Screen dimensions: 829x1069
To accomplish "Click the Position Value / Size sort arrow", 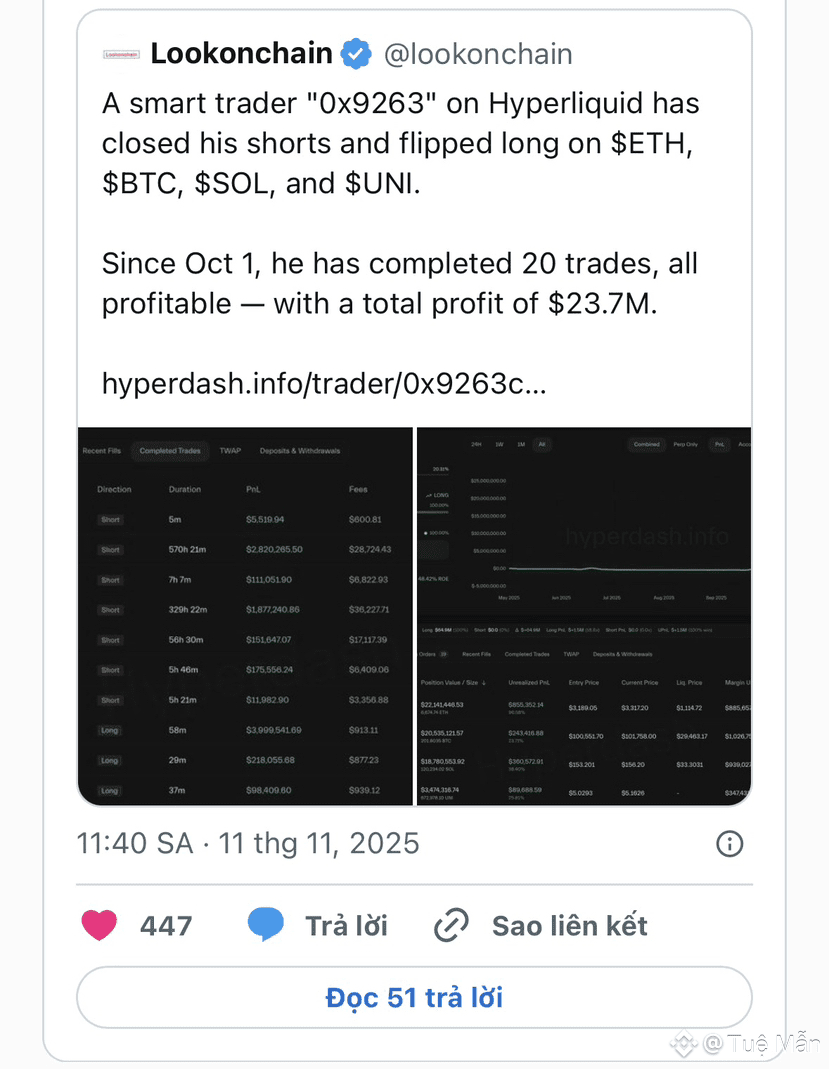I will point(485,682).
